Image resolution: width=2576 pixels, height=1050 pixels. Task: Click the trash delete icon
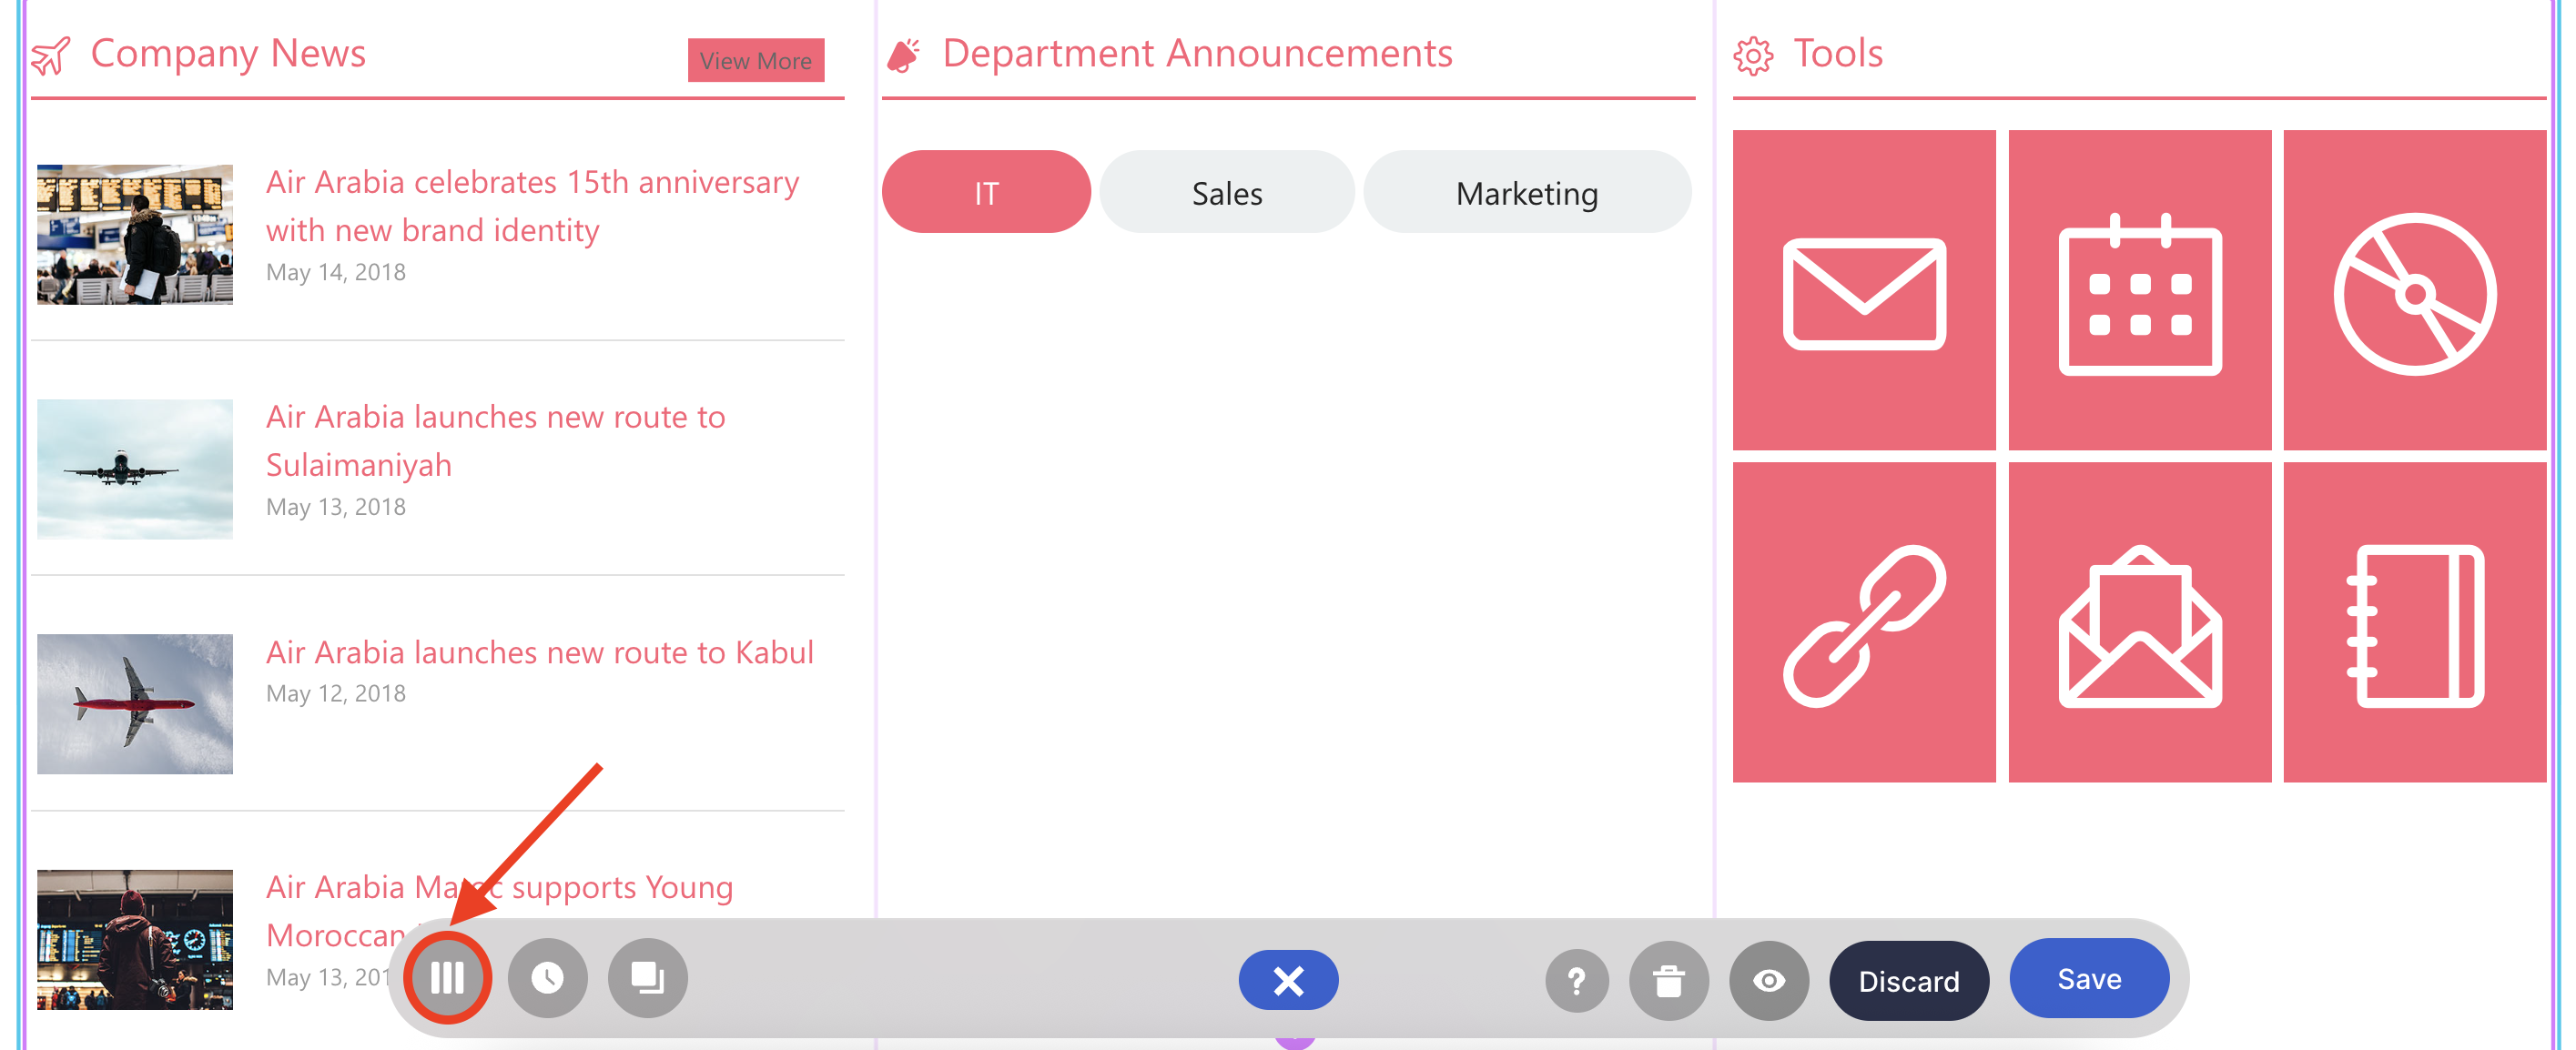pos(1668,980)
